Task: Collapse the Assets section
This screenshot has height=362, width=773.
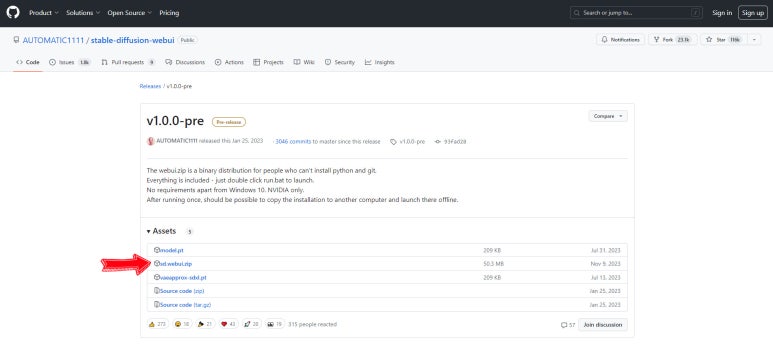Action: point(161,231)
